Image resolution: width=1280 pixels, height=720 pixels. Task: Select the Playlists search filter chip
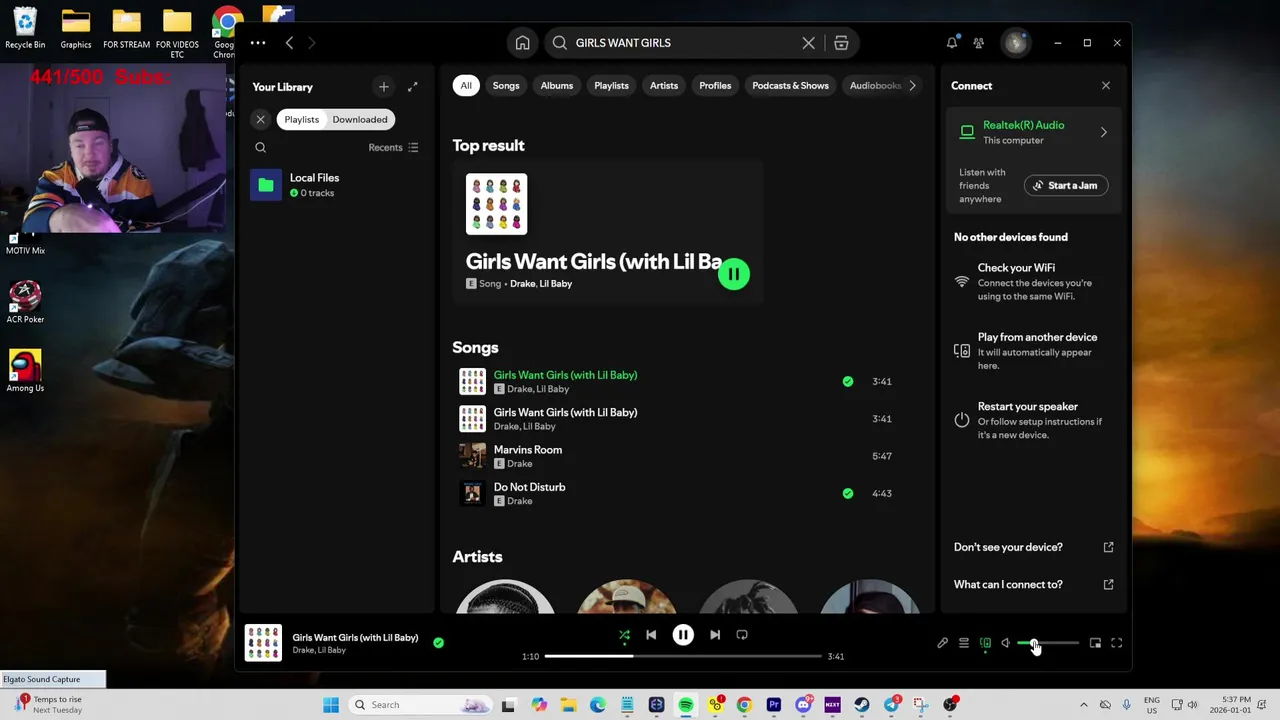[x=611, y=86]
